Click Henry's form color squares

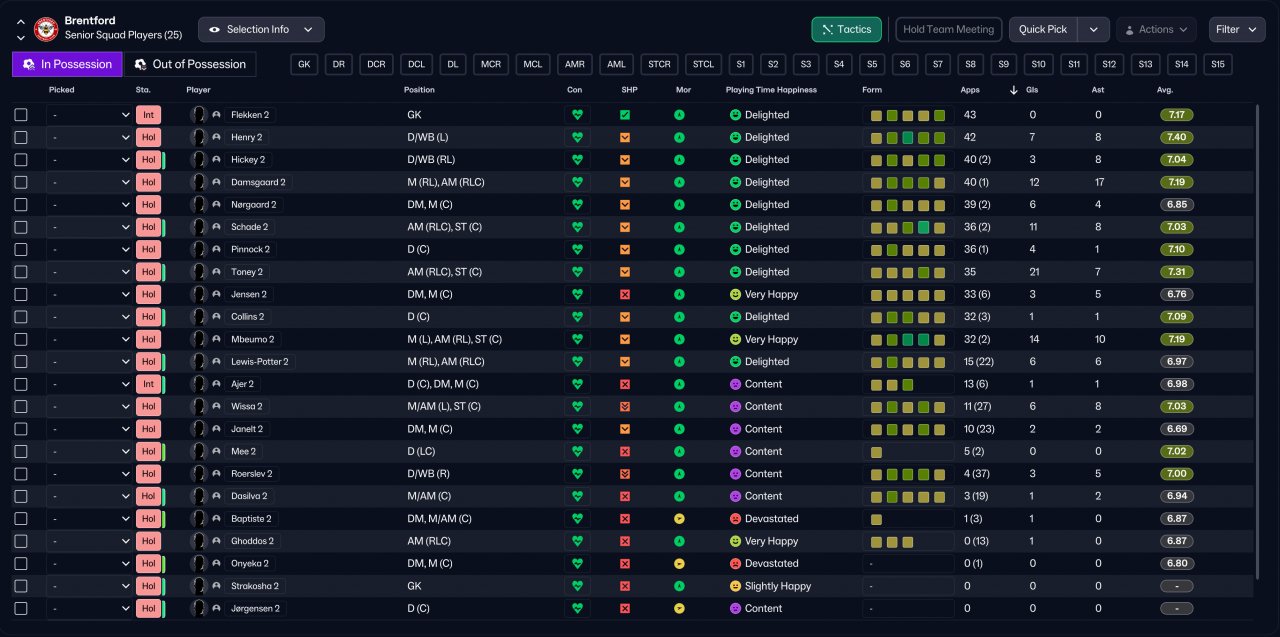tap(907, 137)
